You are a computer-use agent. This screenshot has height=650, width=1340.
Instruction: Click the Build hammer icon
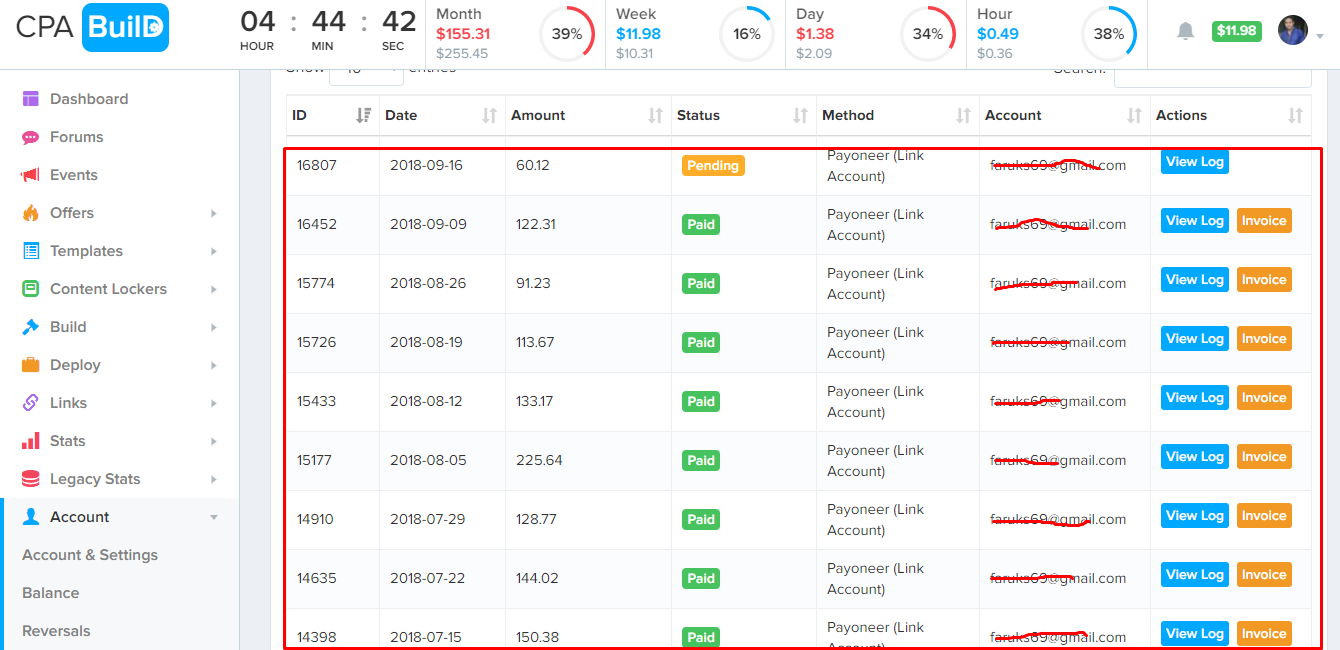[31, 327]
